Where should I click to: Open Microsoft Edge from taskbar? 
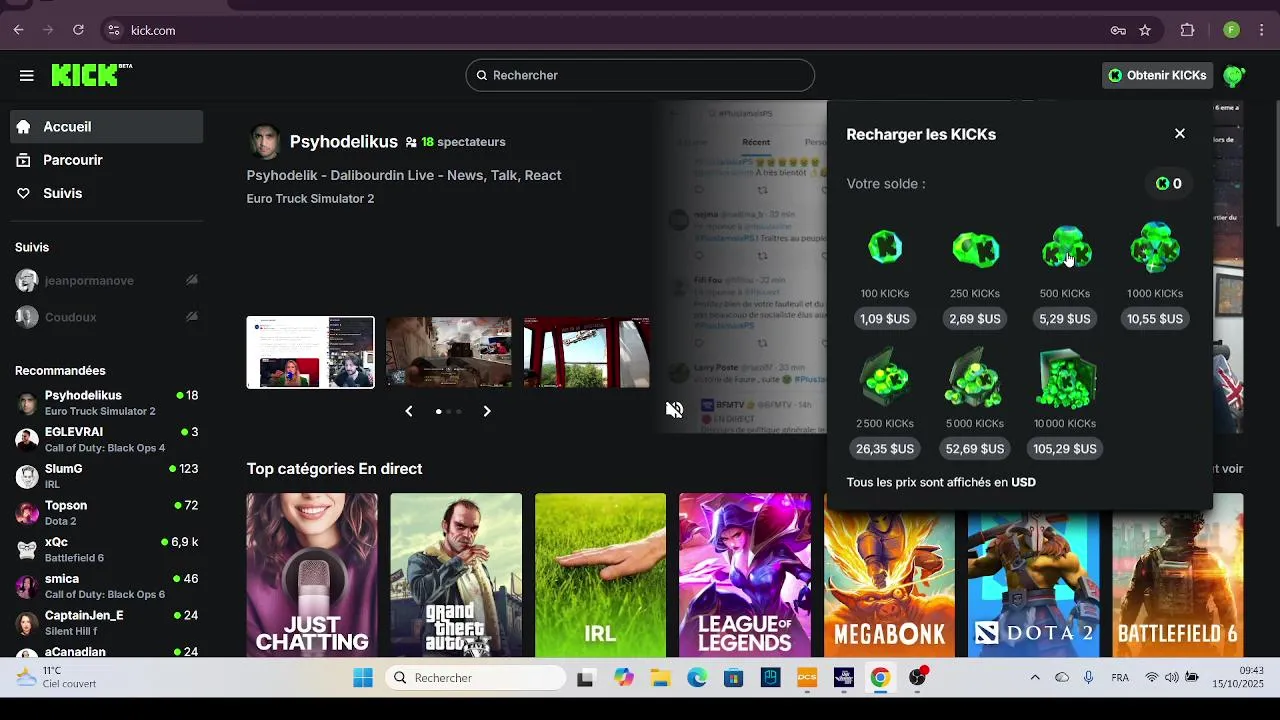pyautogui.click(x=697, y=678)
